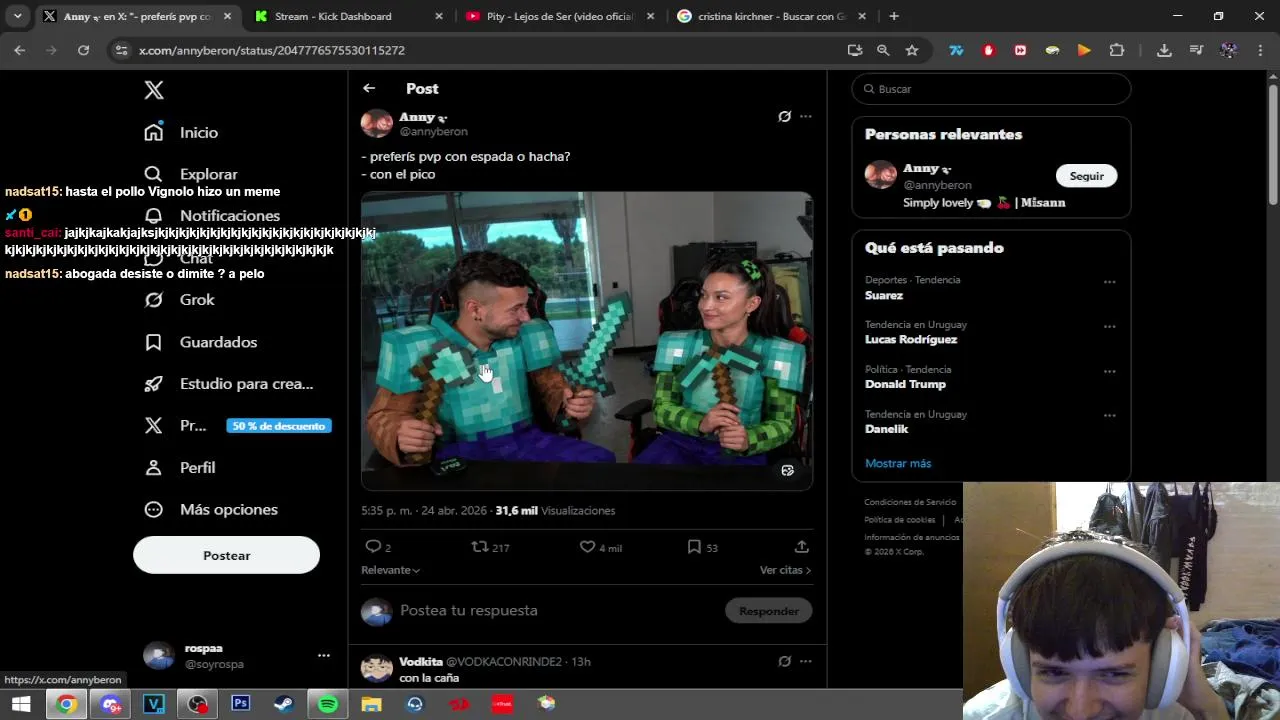Close the Pity YouTube tab
Image resolution: width=1280 pixels, height=720 pixels.
pos(651,16)
